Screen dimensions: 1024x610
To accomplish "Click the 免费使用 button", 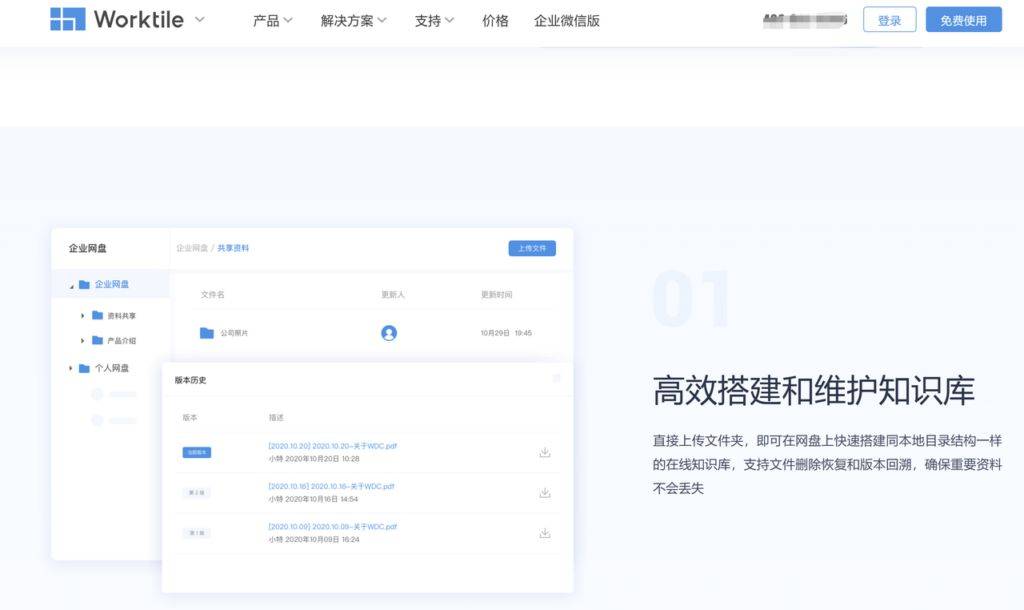I will pos(963,20).
